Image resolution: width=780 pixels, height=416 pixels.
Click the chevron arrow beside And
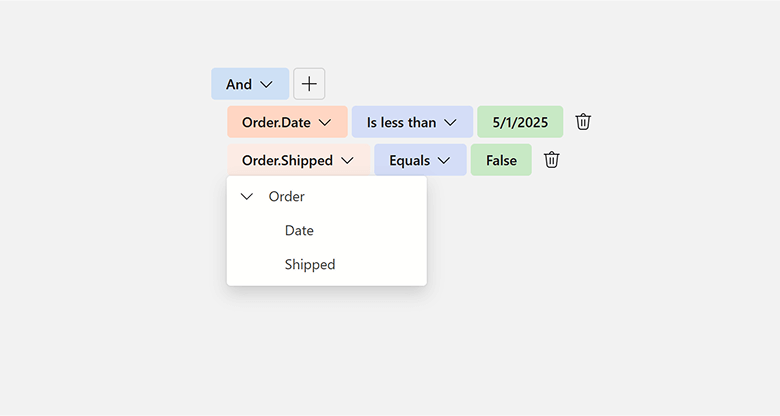click(266, 84)
